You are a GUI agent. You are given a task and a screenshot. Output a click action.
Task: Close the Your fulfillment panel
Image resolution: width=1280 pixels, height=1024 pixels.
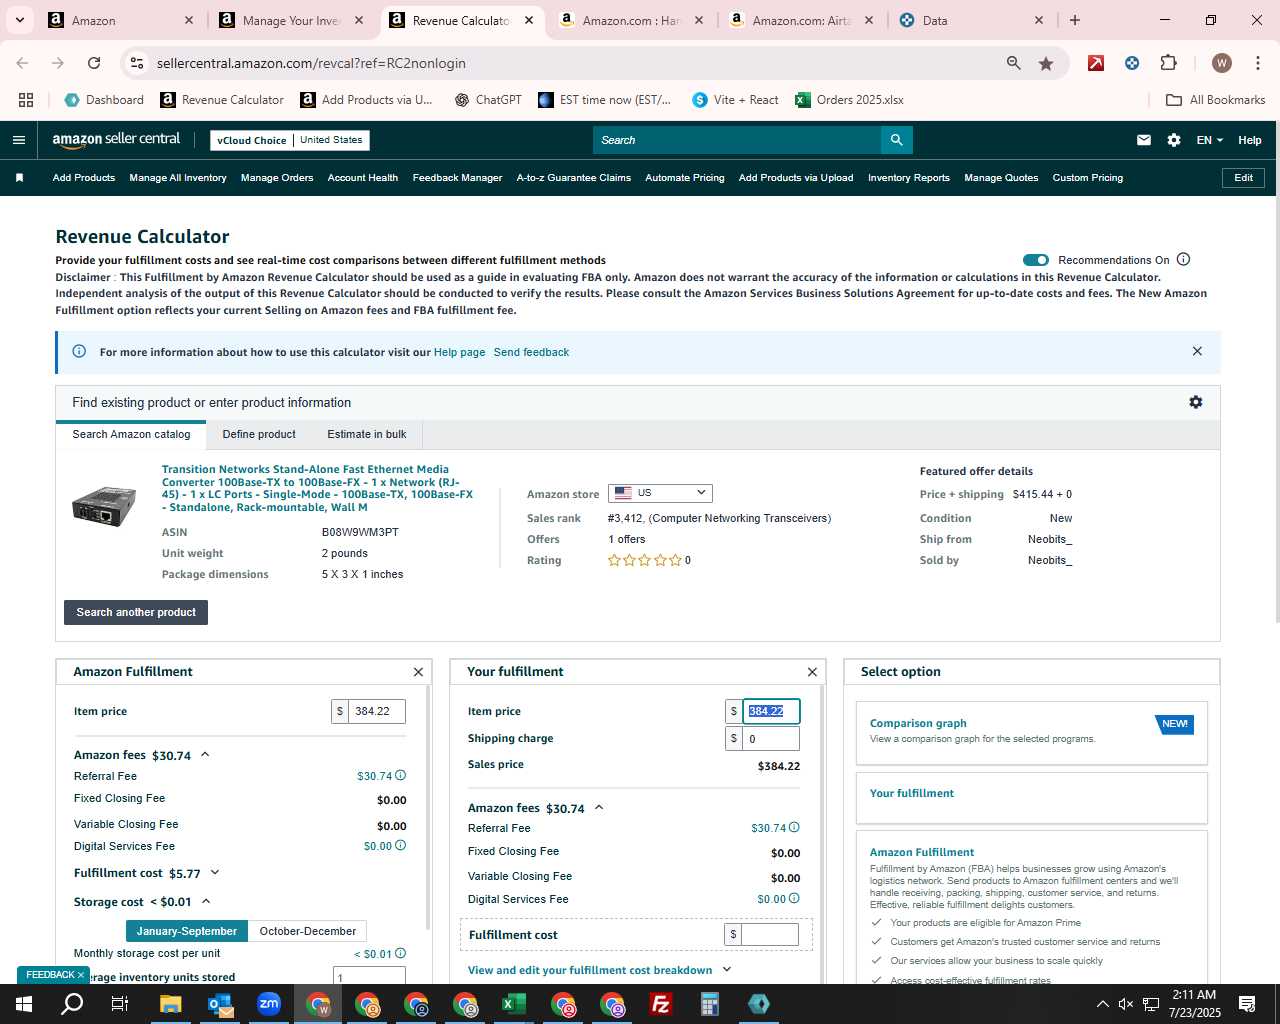pyautogui.click(x=812, y=672)
